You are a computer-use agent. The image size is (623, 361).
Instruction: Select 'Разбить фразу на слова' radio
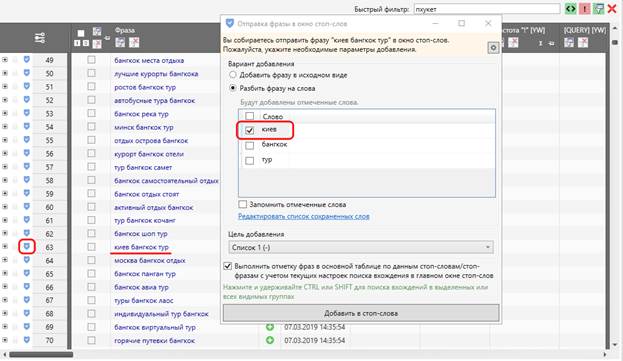233,88
